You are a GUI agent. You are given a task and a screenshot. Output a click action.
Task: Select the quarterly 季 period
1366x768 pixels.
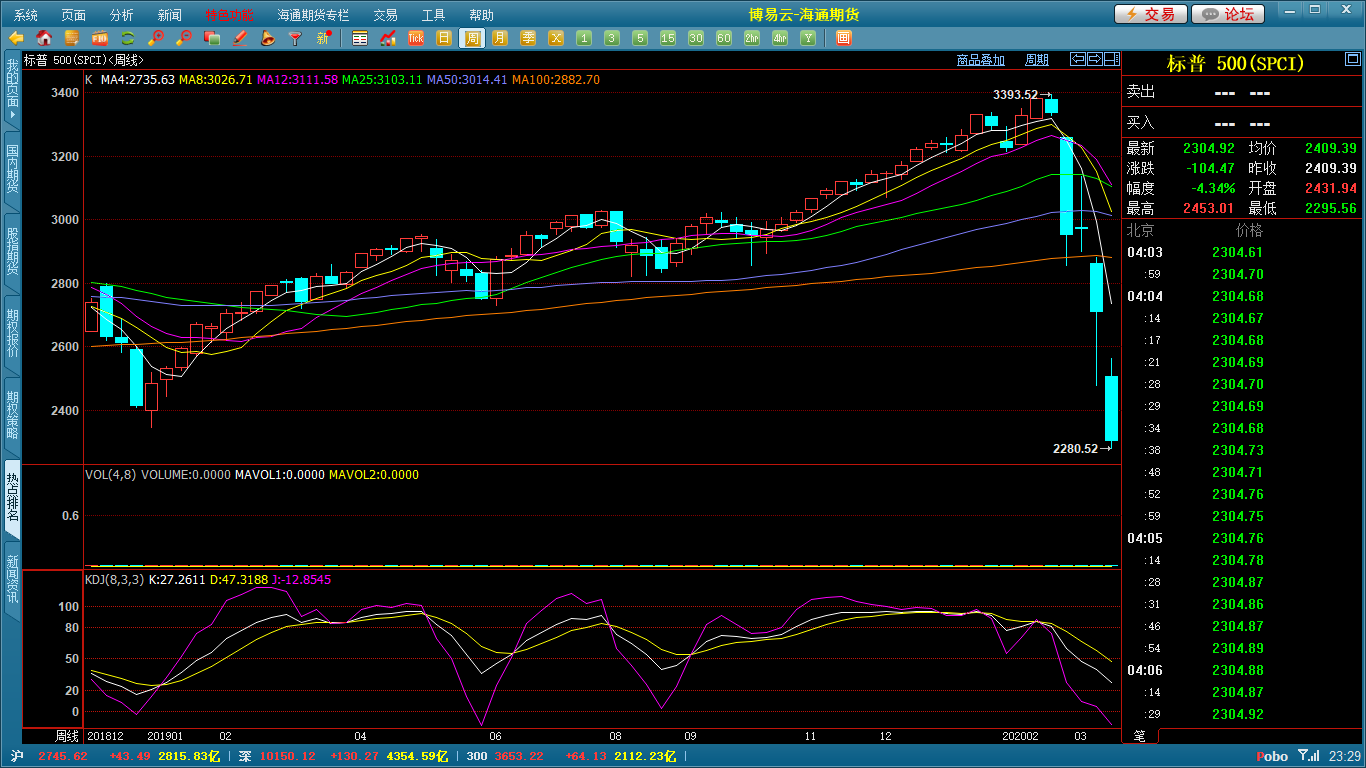(x=528, y=38)
